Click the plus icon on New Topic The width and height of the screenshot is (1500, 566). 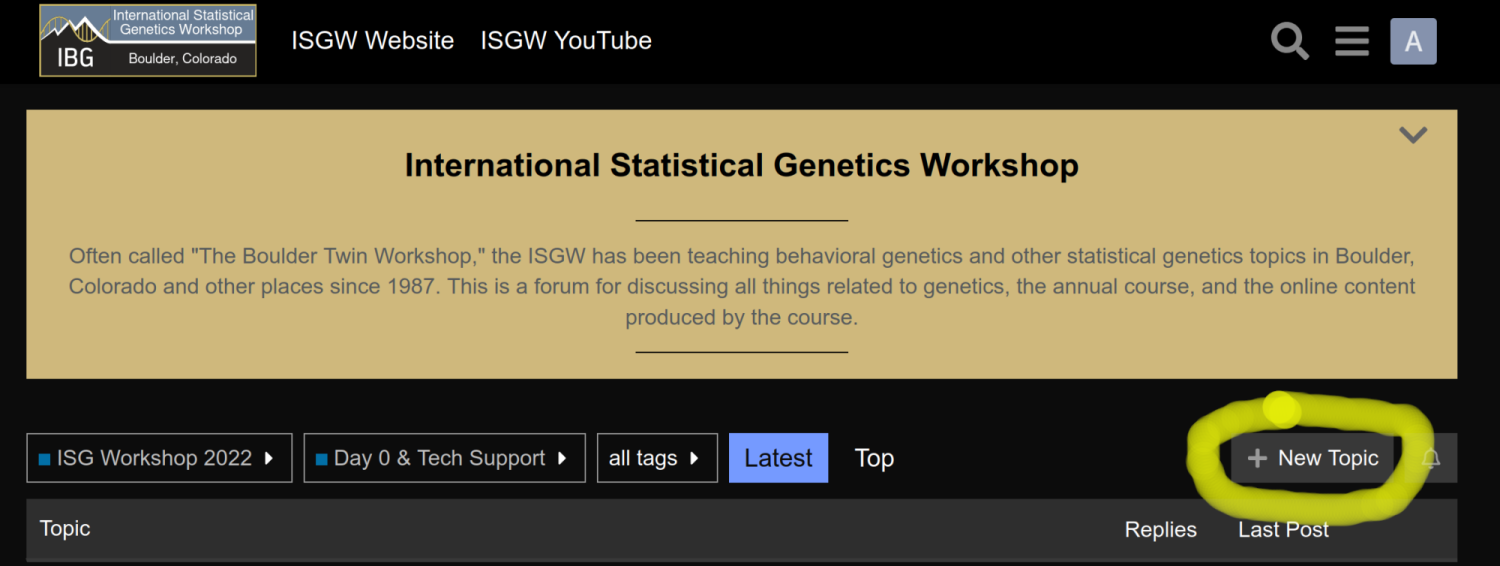tap(1257, 458)
